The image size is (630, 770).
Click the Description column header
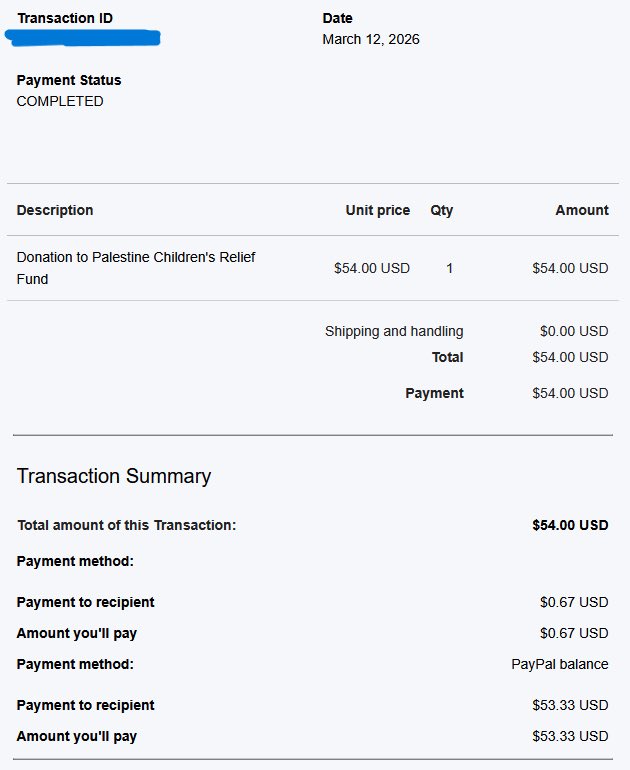click(55, 210)
